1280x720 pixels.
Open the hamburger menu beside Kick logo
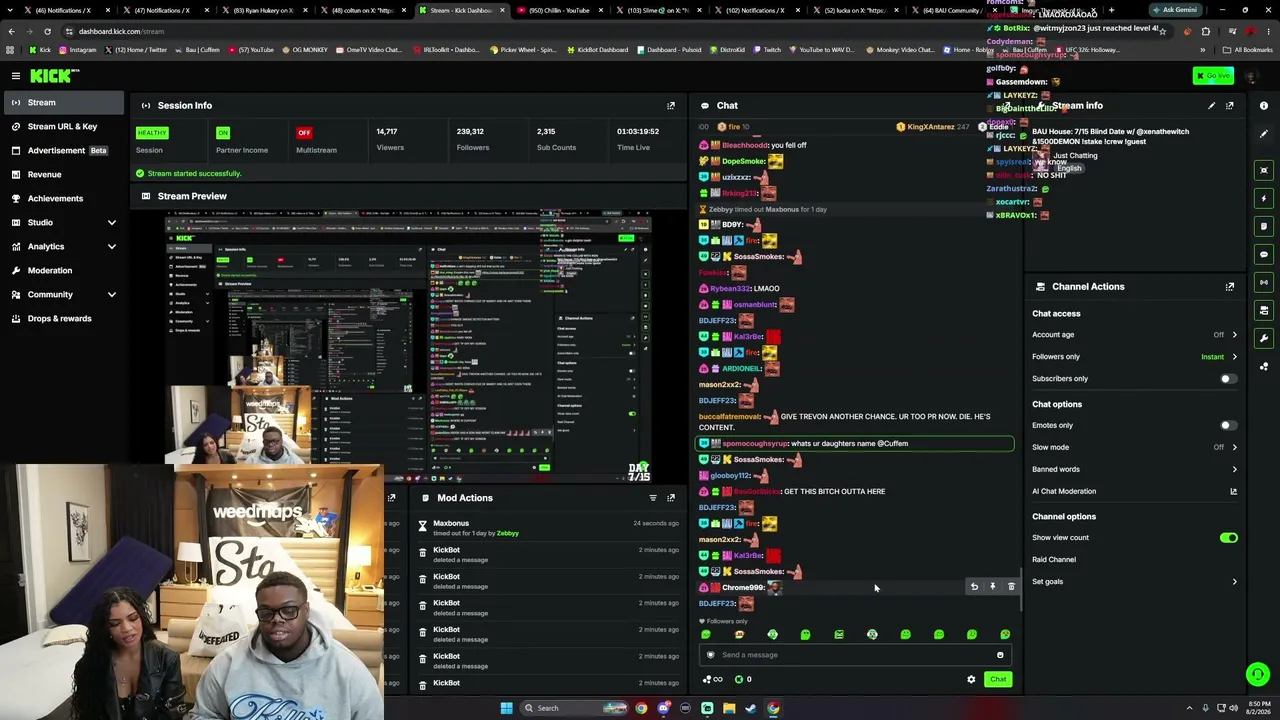point(16,76)
